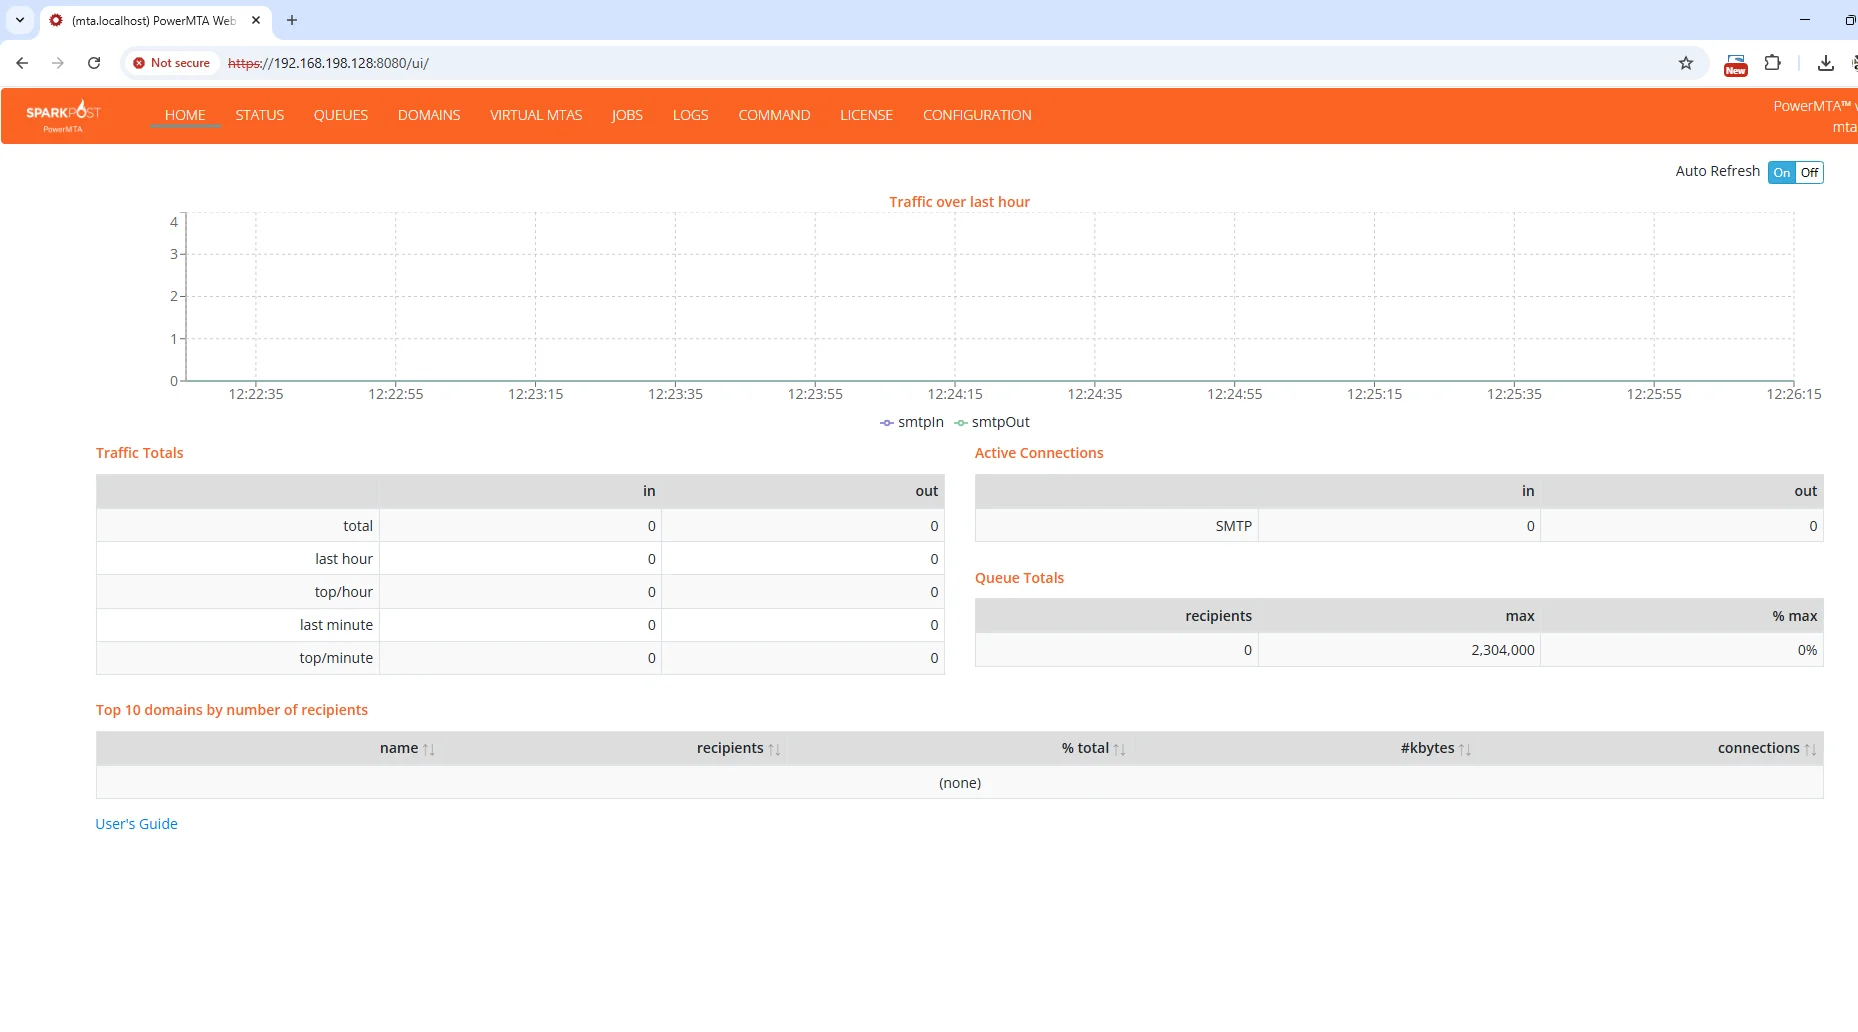Click the 0% value under % max
Image resolution: width=1858 pixels, height=1032 pixels.
pos(1807,650)
